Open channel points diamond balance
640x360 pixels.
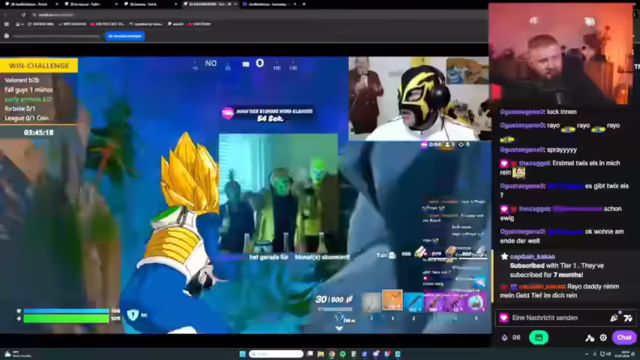(x=511, y=338)
